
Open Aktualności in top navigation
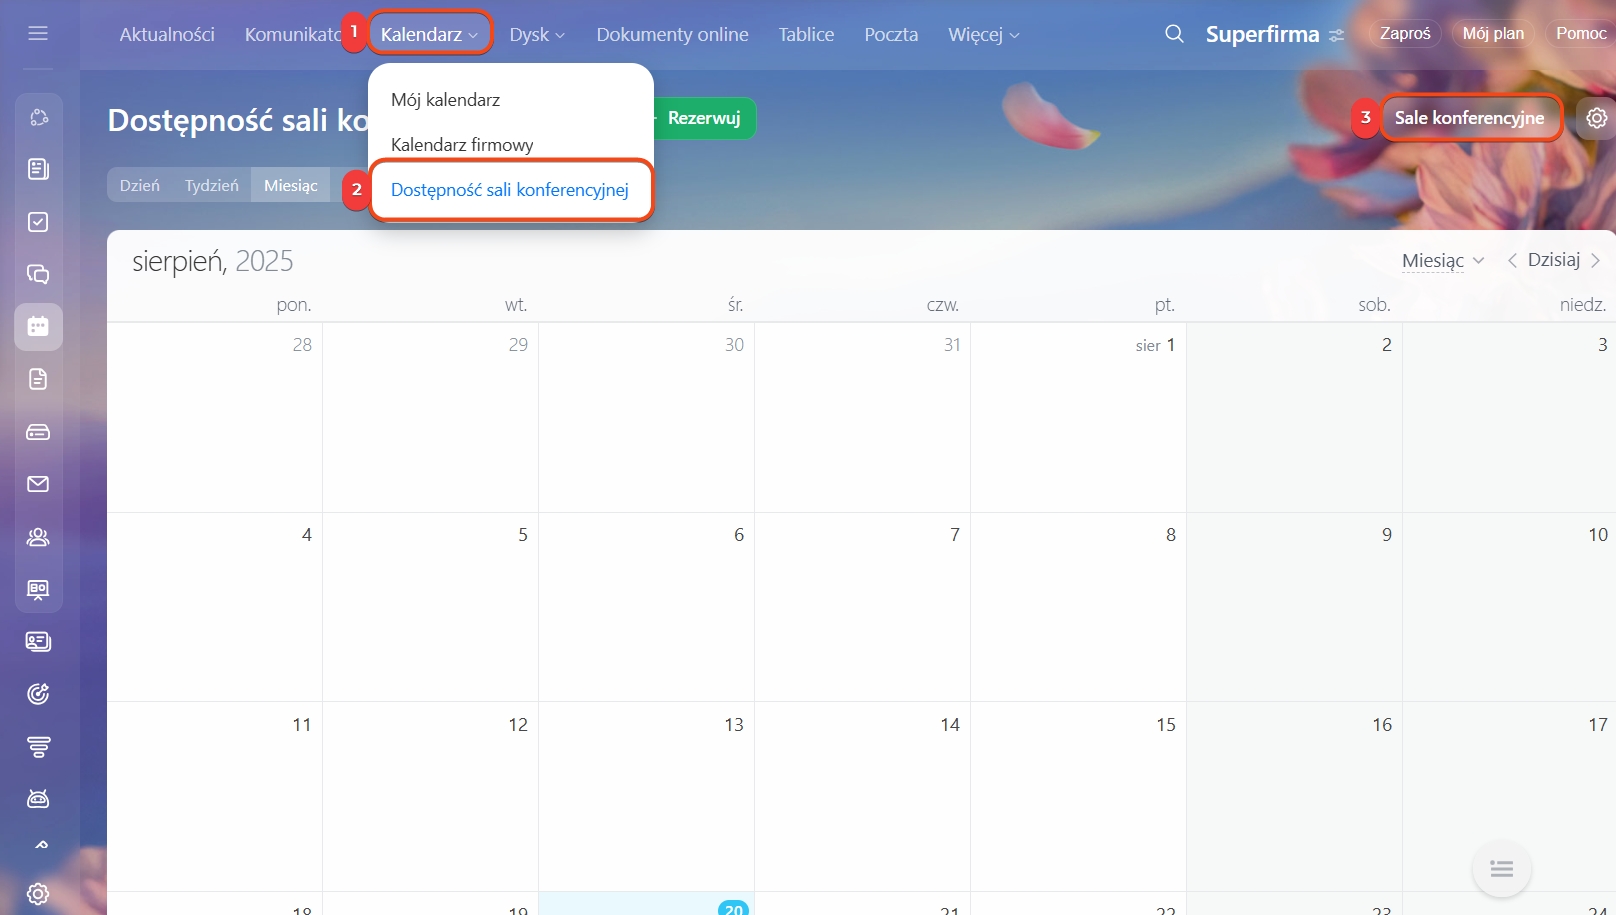pos(167,34)
